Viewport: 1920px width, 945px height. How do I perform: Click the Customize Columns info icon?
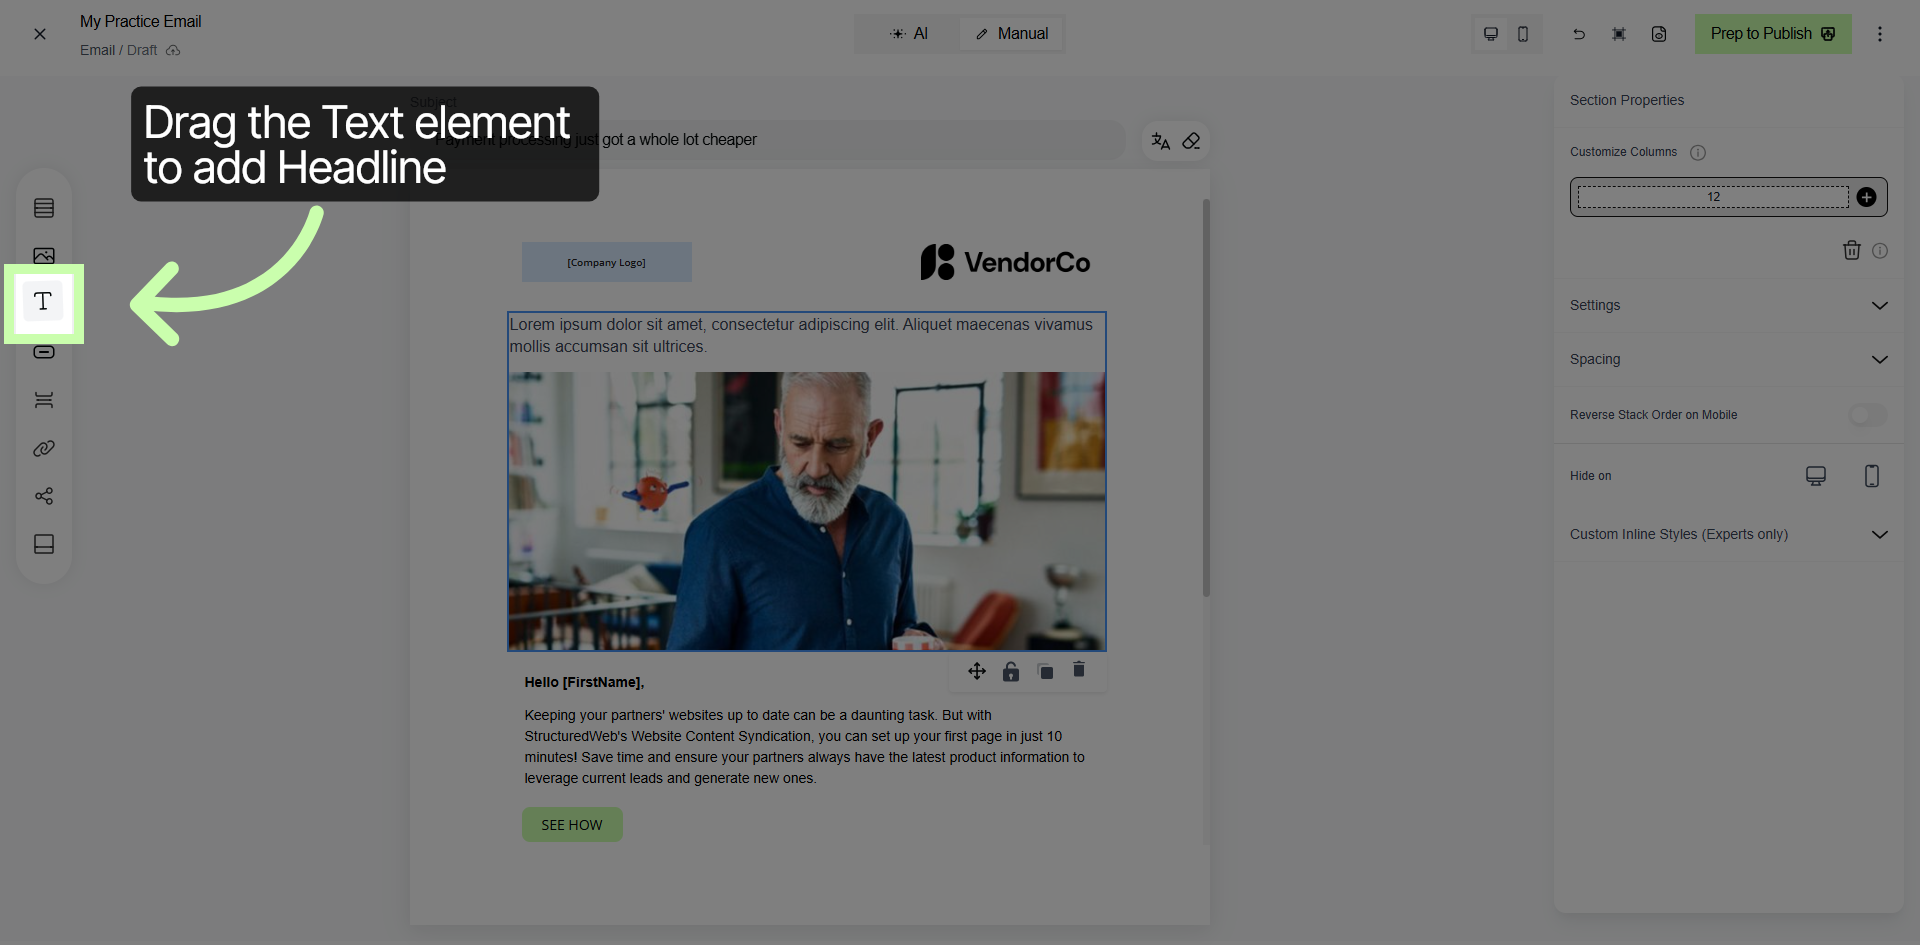[1698, 153]
